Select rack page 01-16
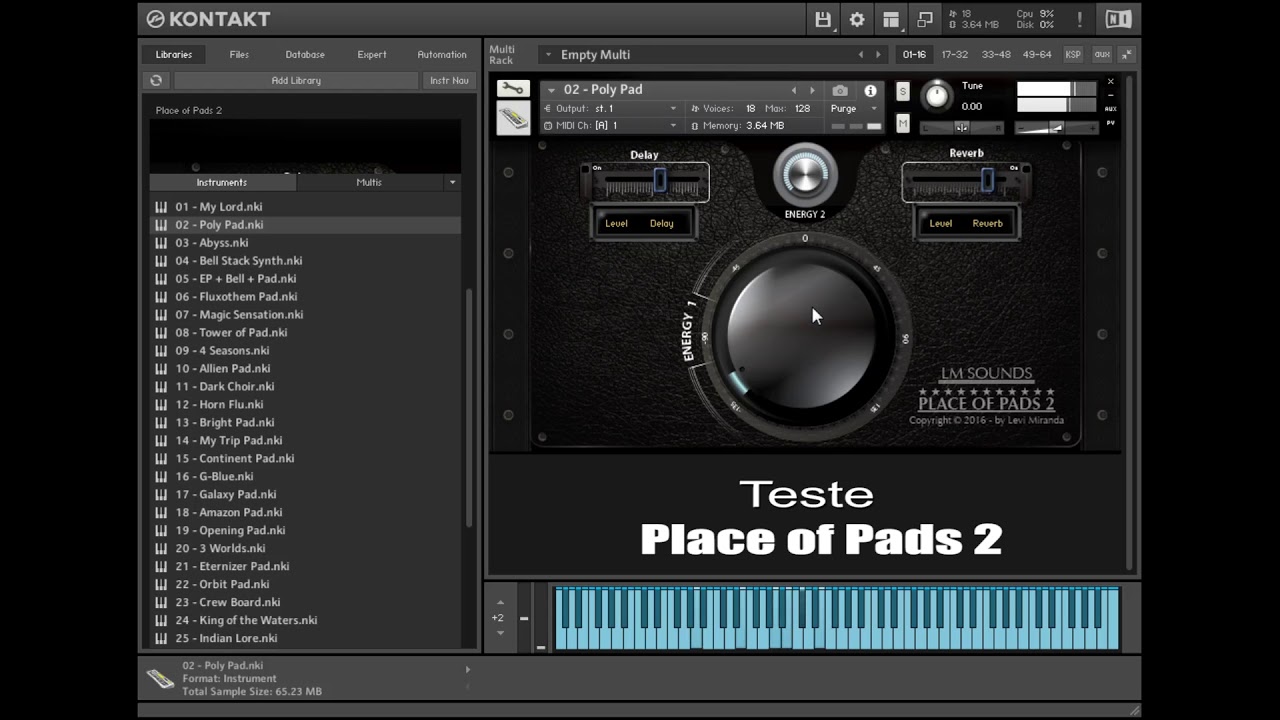1280x720 pixels. pyautogui.click(x=914, y=55)
